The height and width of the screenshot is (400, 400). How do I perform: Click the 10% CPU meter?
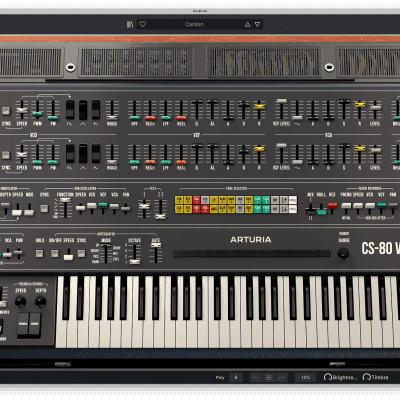click(x=305, y=377)
